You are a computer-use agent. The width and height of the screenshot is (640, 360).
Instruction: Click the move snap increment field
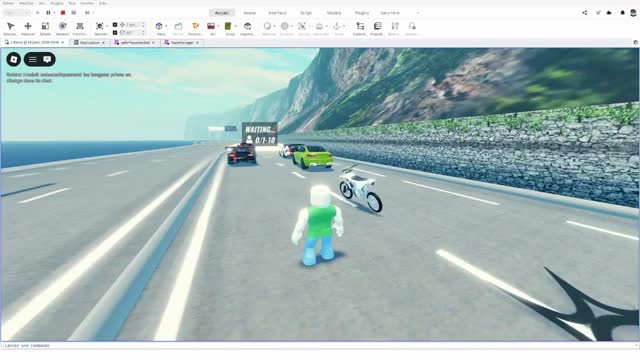[134, 25]
